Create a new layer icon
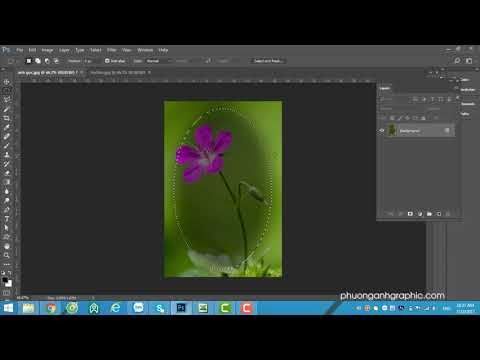The height and width of the screenshot is (360, 480). (439, 214)
